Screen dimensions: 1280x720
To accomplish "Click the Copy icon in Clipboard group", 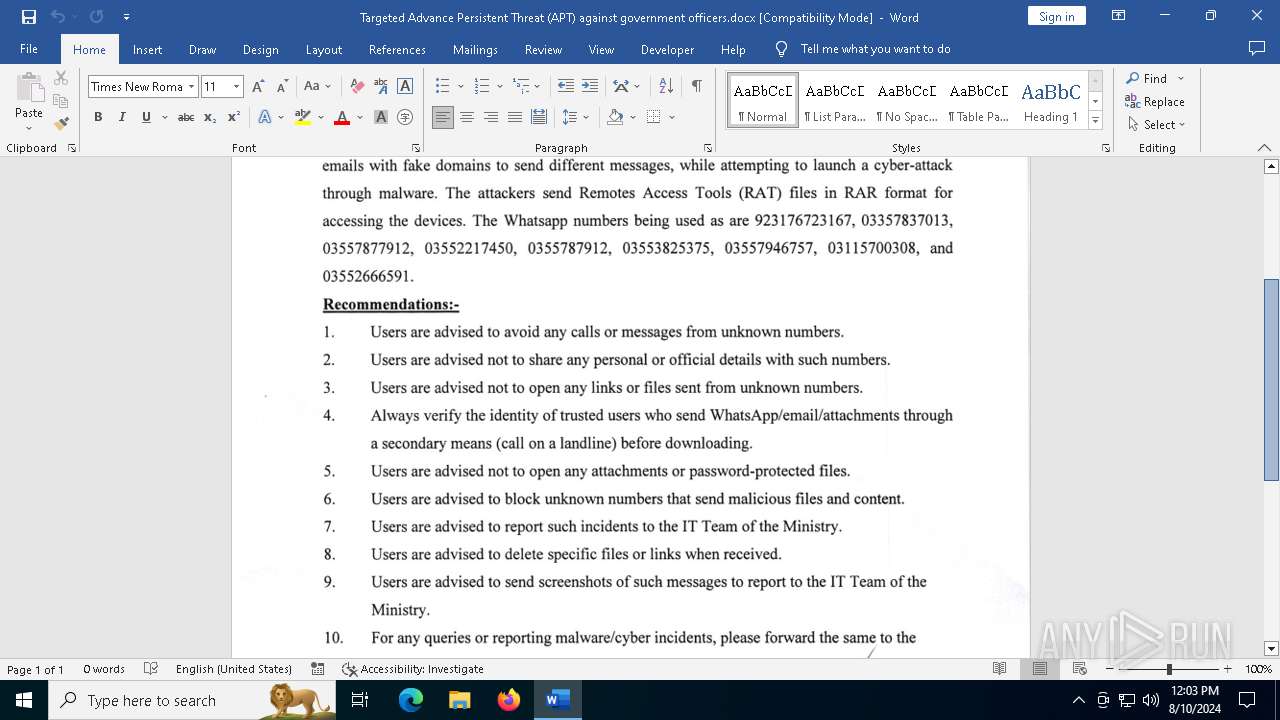I will (61, 101).
